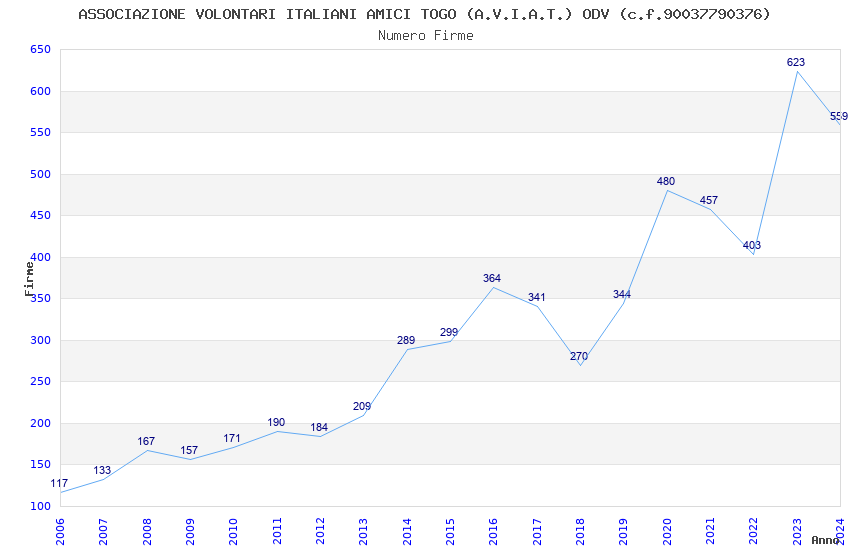Click the y-axis value 150
This screenshot has width=850, height=550.
click(x=41, y=464)
